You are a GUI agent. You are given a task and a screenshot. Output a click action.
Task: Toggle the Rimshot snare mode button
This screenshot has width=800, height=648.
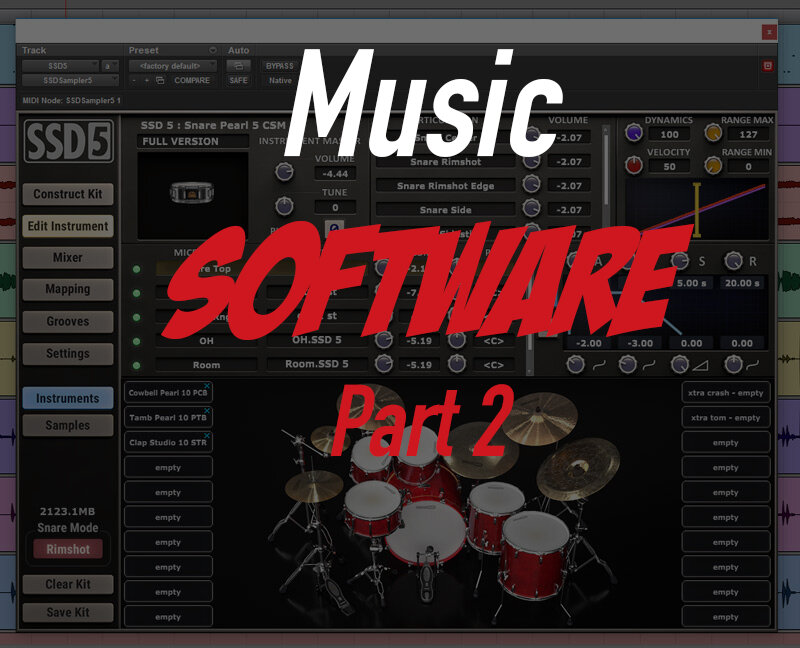click(68, 549)
